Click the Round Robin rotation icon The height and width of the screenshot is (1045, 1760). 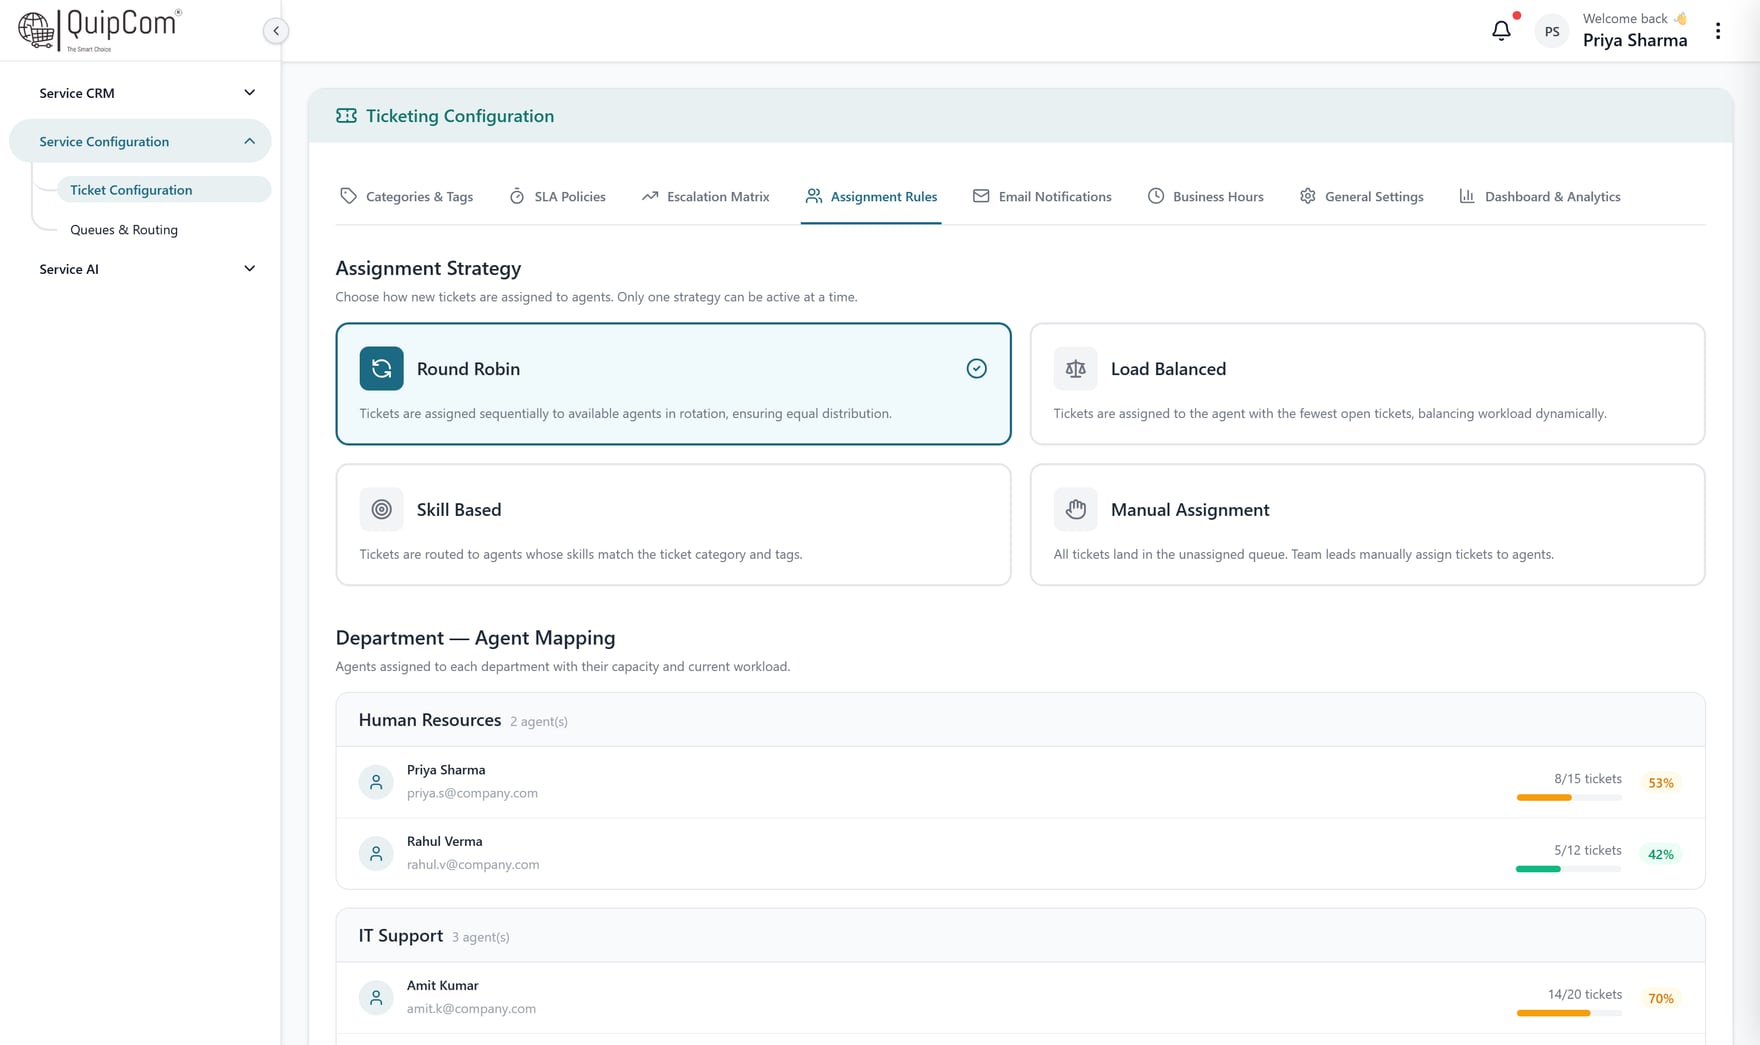pyautogui.click(x=381, y=369)
